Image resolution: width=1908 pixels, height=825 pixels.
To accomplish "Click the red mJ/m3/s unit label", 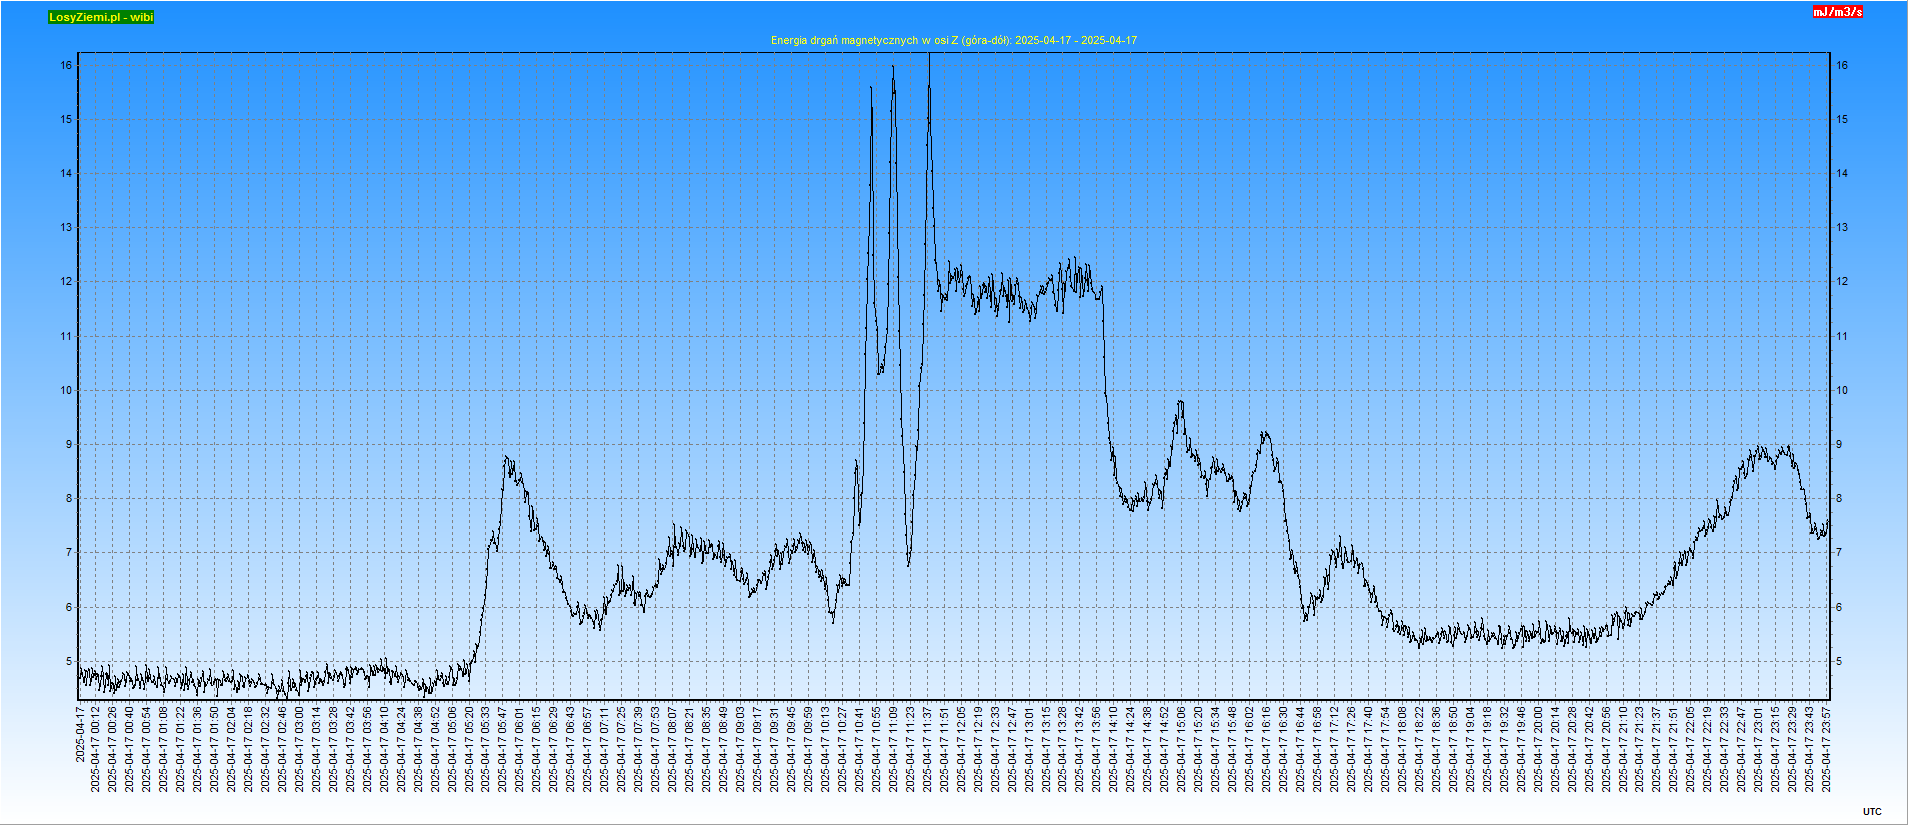I will 1838,12.
